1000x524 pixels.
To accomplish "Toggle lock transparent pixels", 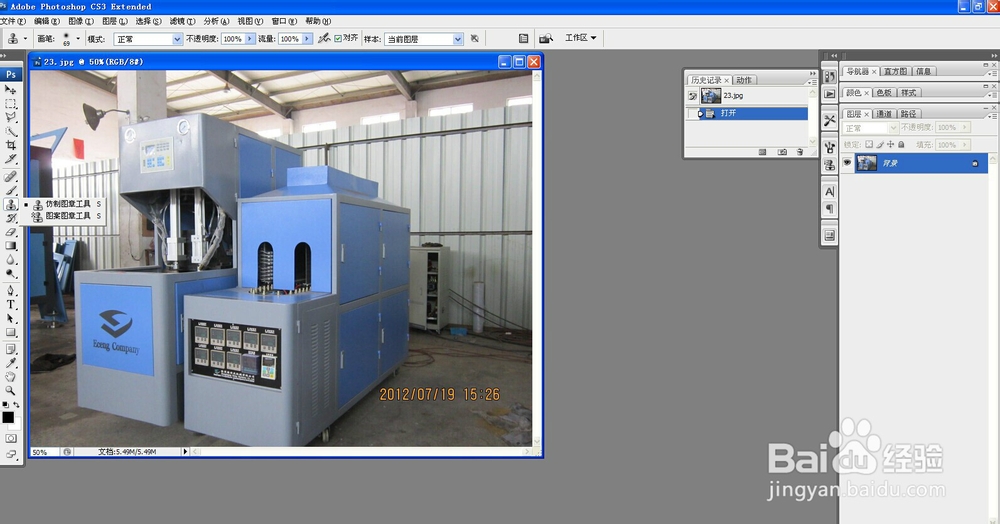I will tap(869, 145).
